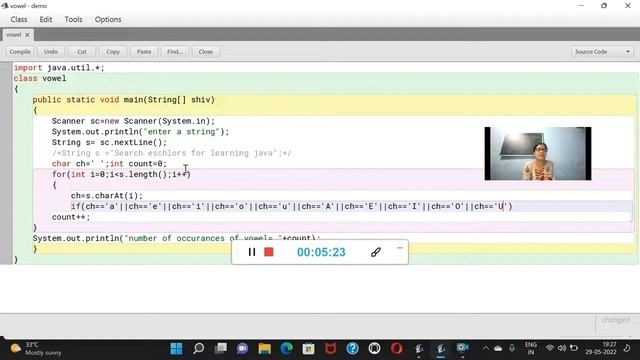Pause the screen recording
Image resolution: width=640 pixels, height=360 pixels.
tap(252, 252)
